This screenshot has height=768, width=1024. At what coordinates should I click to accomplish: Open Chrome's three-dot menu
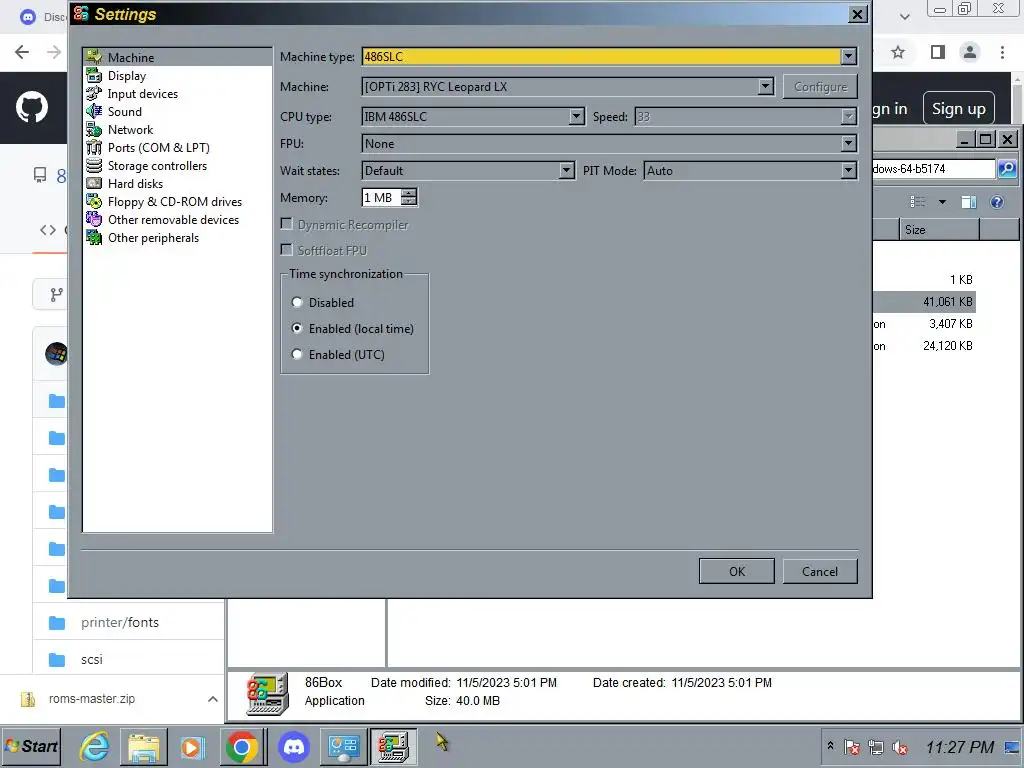(x=1002, y=52)
